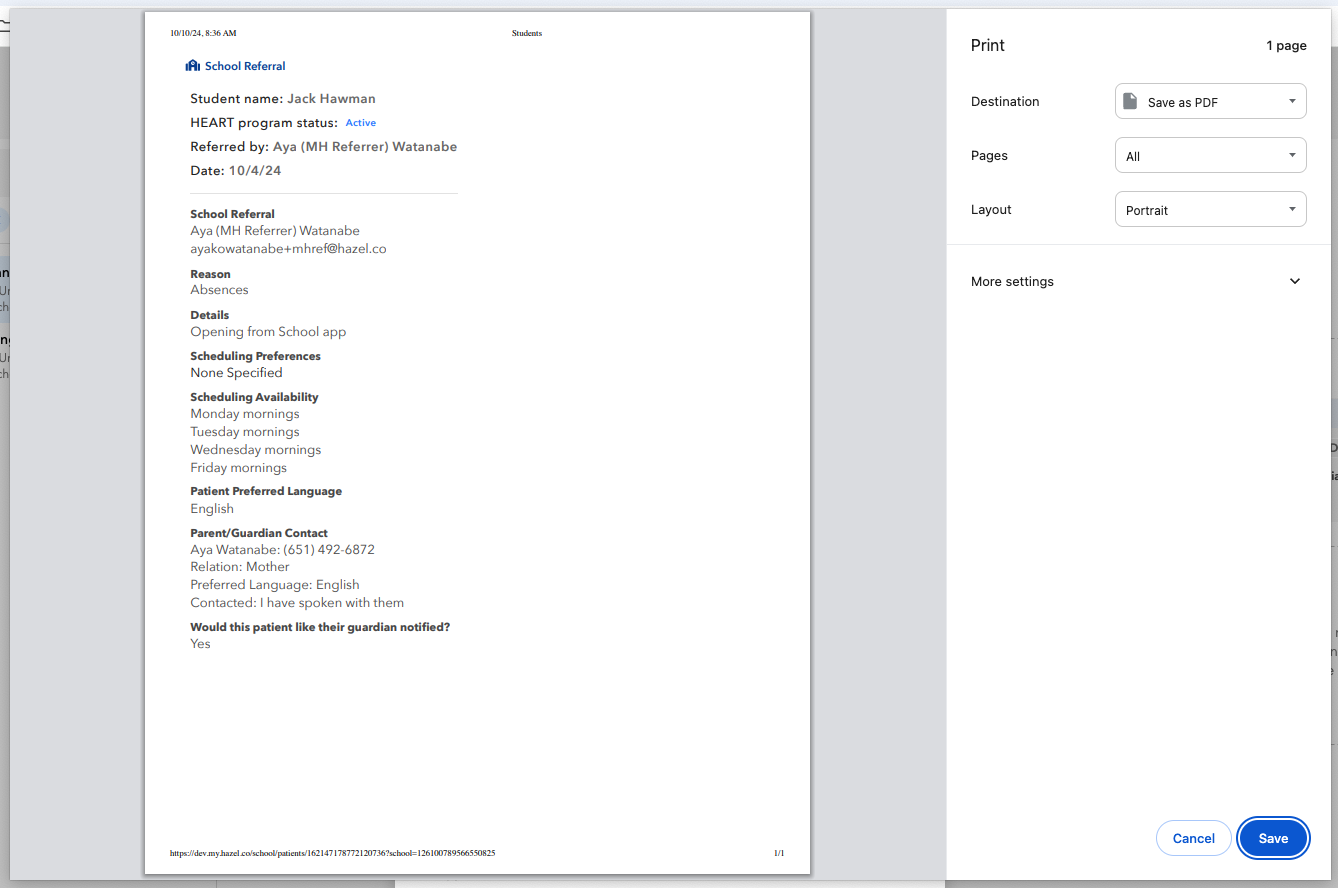This screenshot has height=888, width=1338.
Task: Click the student name Jack Hawman
Action: click(331, 99)
